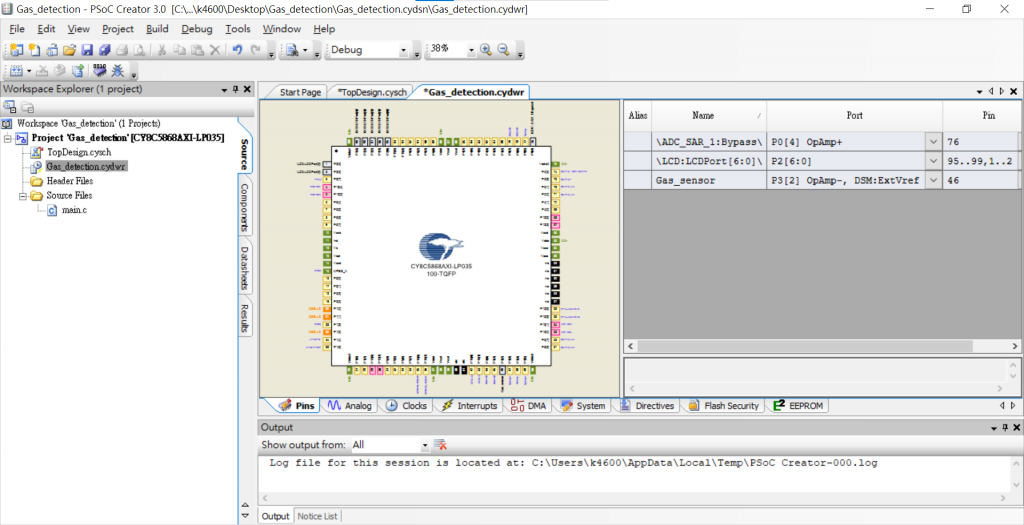
Task: Switch to the System tab
Action: (583, 406)
